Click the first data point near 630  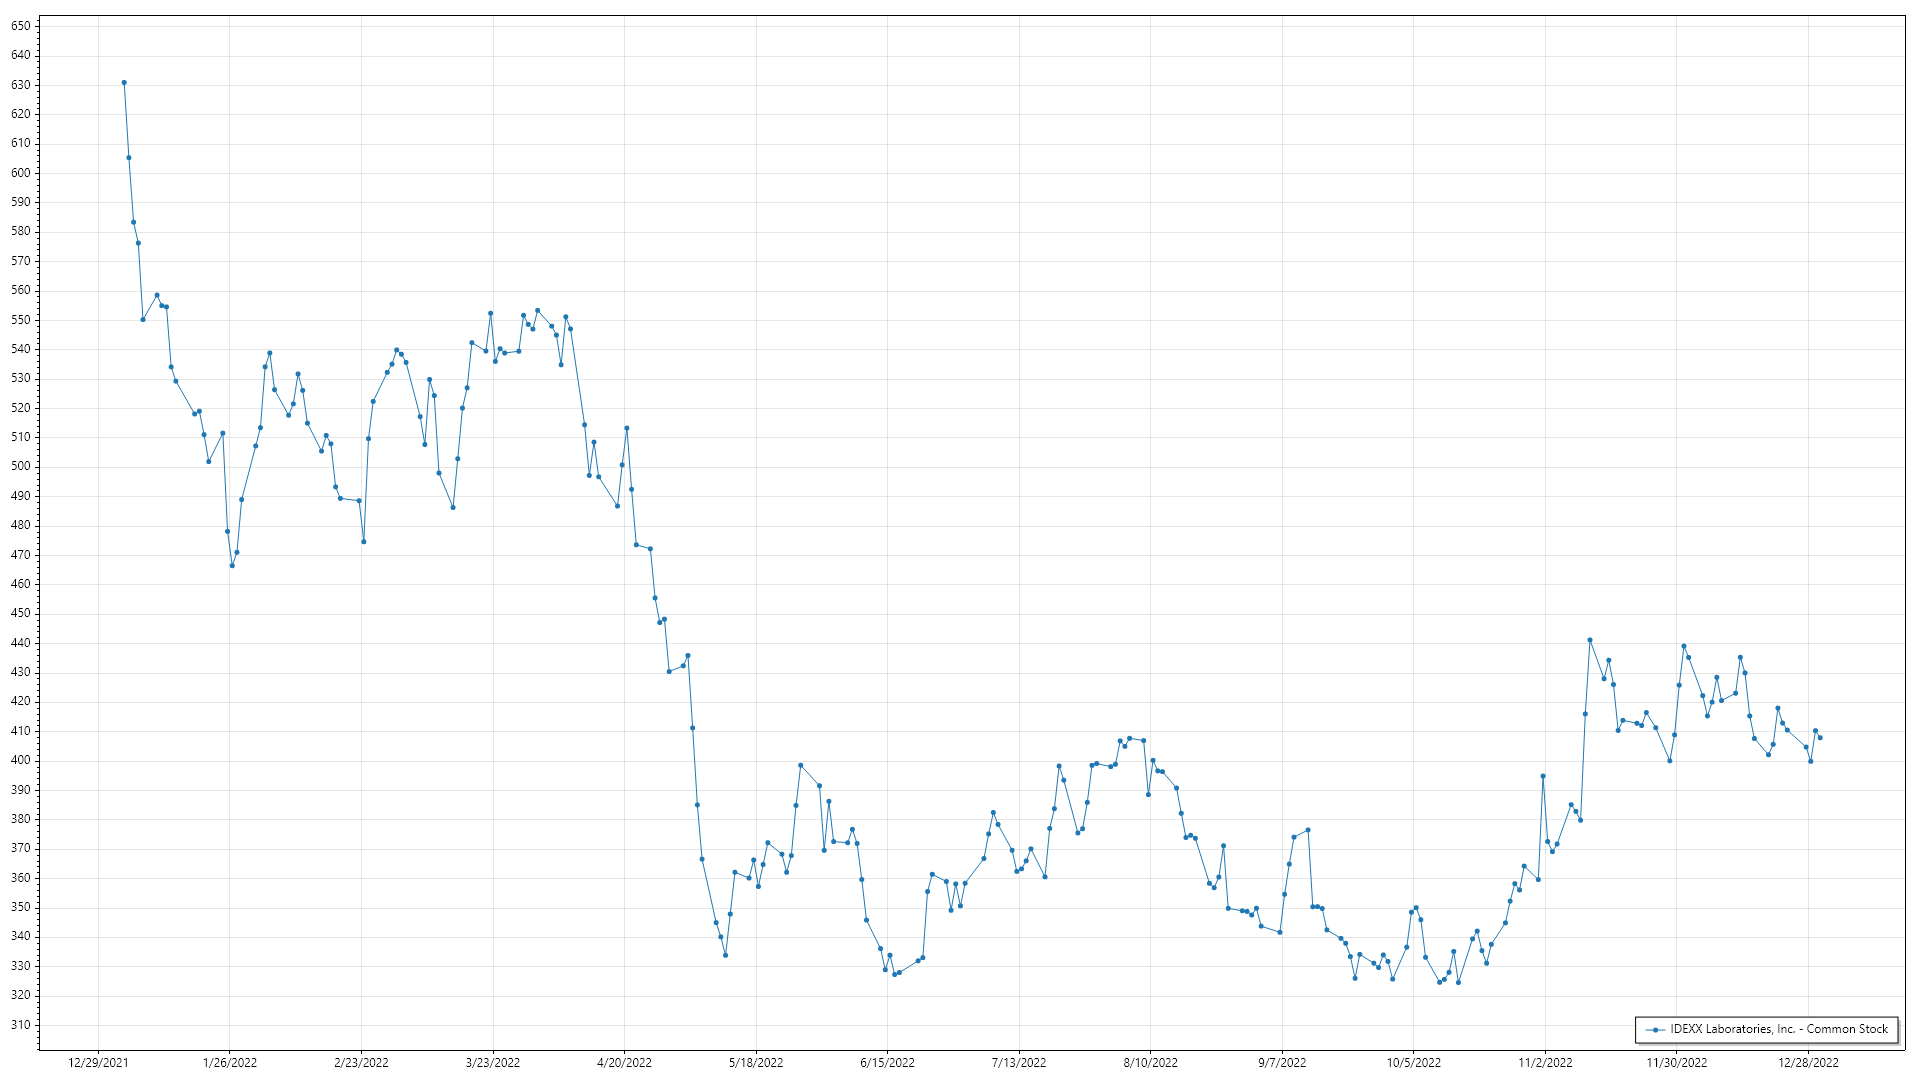[124, 83]
